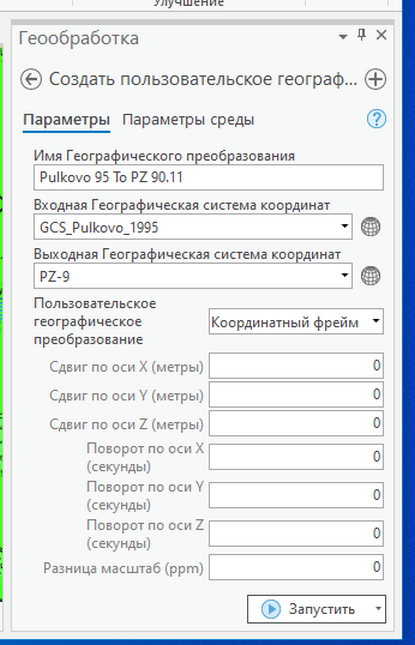Screen dimensions: 415x645
Task: Open globe picker for output coordinate system
Action: pos(371,276)
